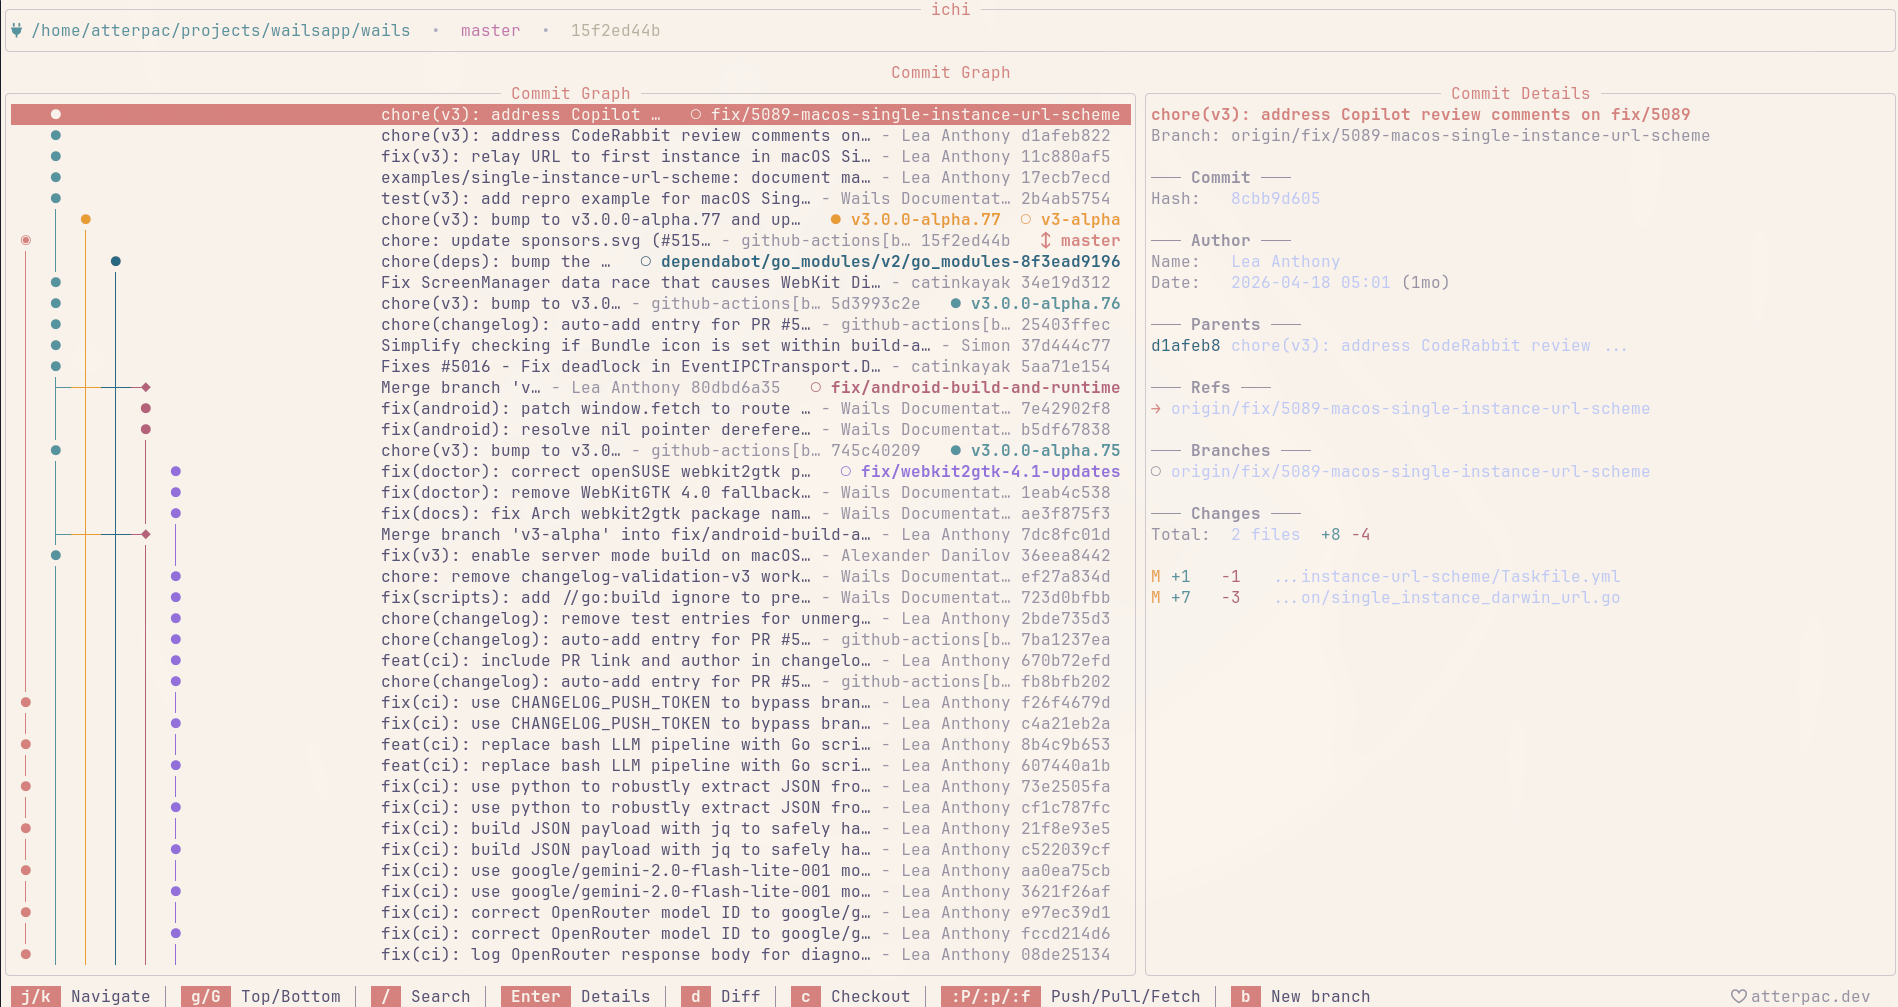Viewport: 1898px width, 1007px height.
Task: Select commit 'Simplify checking if Bundle icon'
Action: 571,345
